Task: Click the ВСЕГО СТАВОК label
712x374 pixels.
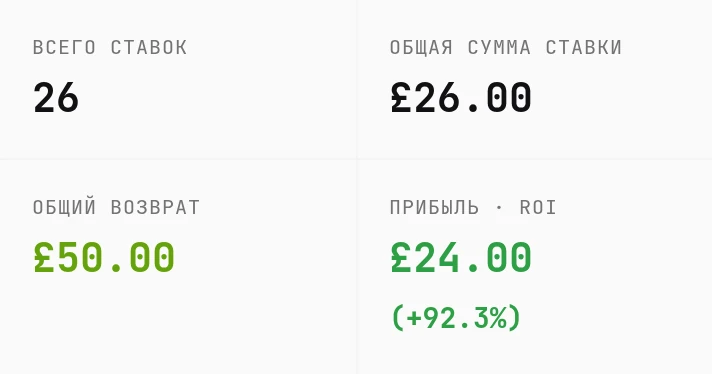Action: [x=110, y=48]
